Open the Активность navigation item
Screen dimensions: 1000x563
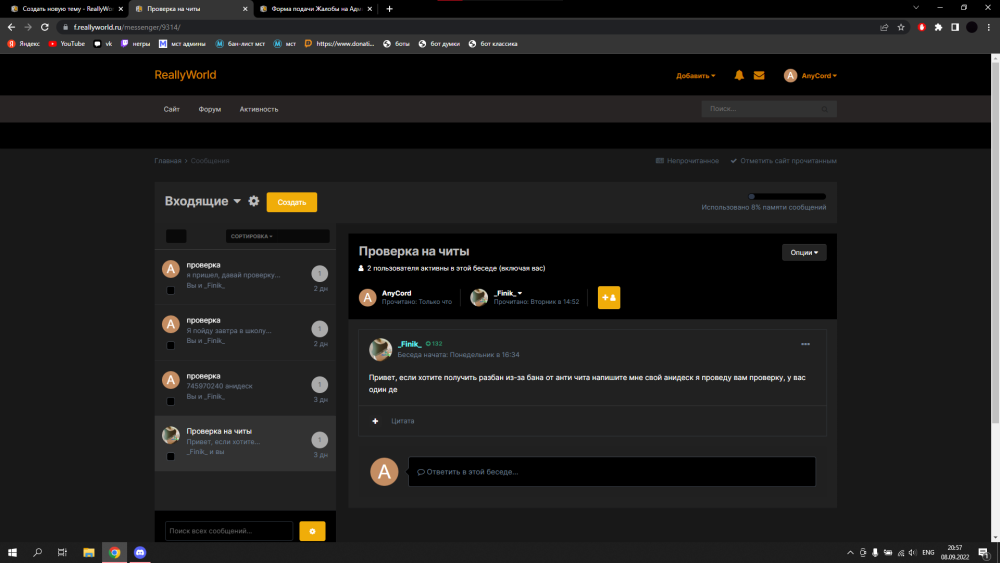(258, 109)
